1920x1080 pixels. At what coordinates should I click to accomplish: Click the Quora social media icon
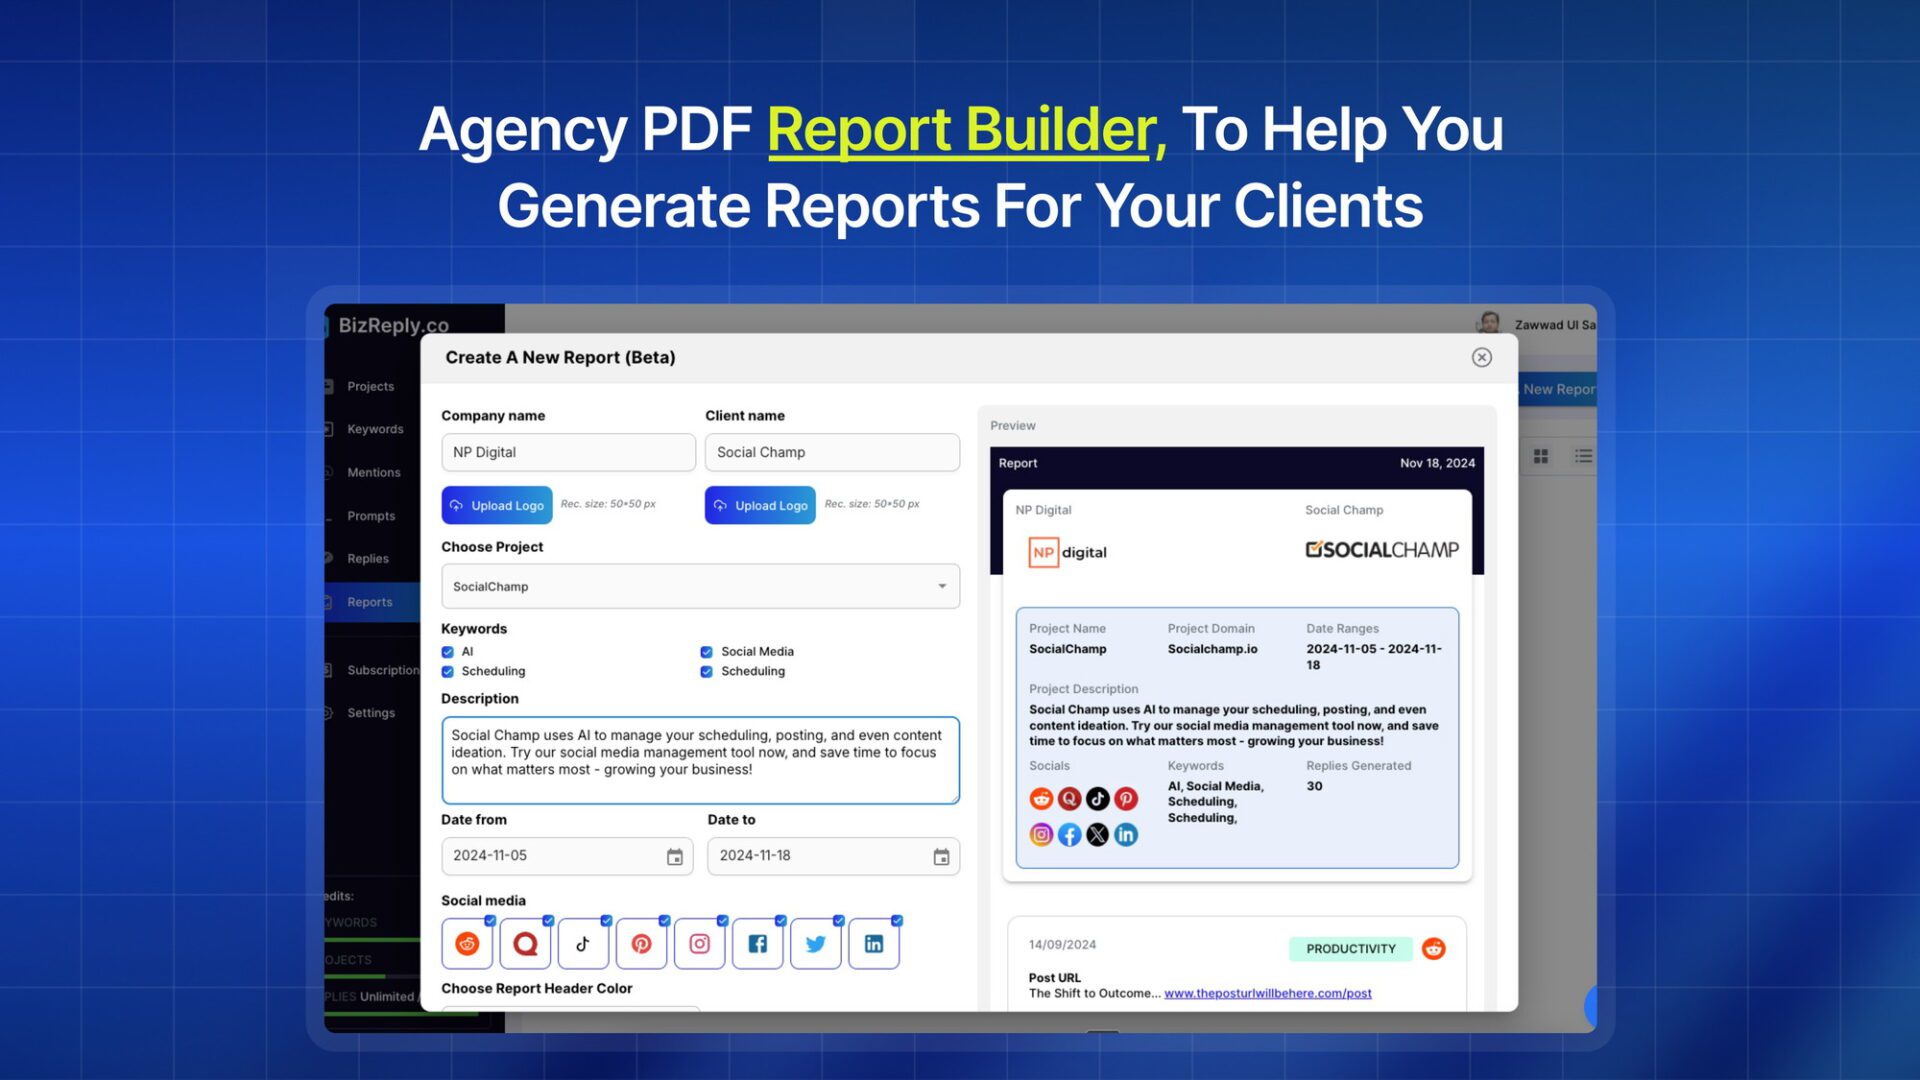[525, 943]
